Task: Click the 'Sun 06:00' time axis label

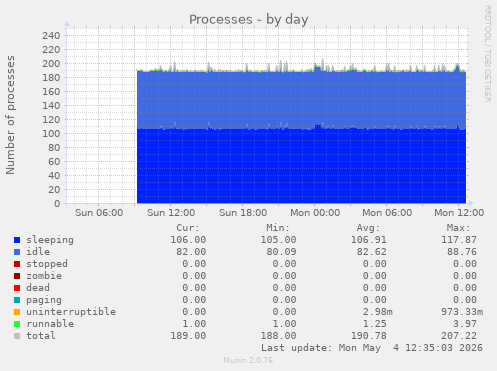Action: 99,213
